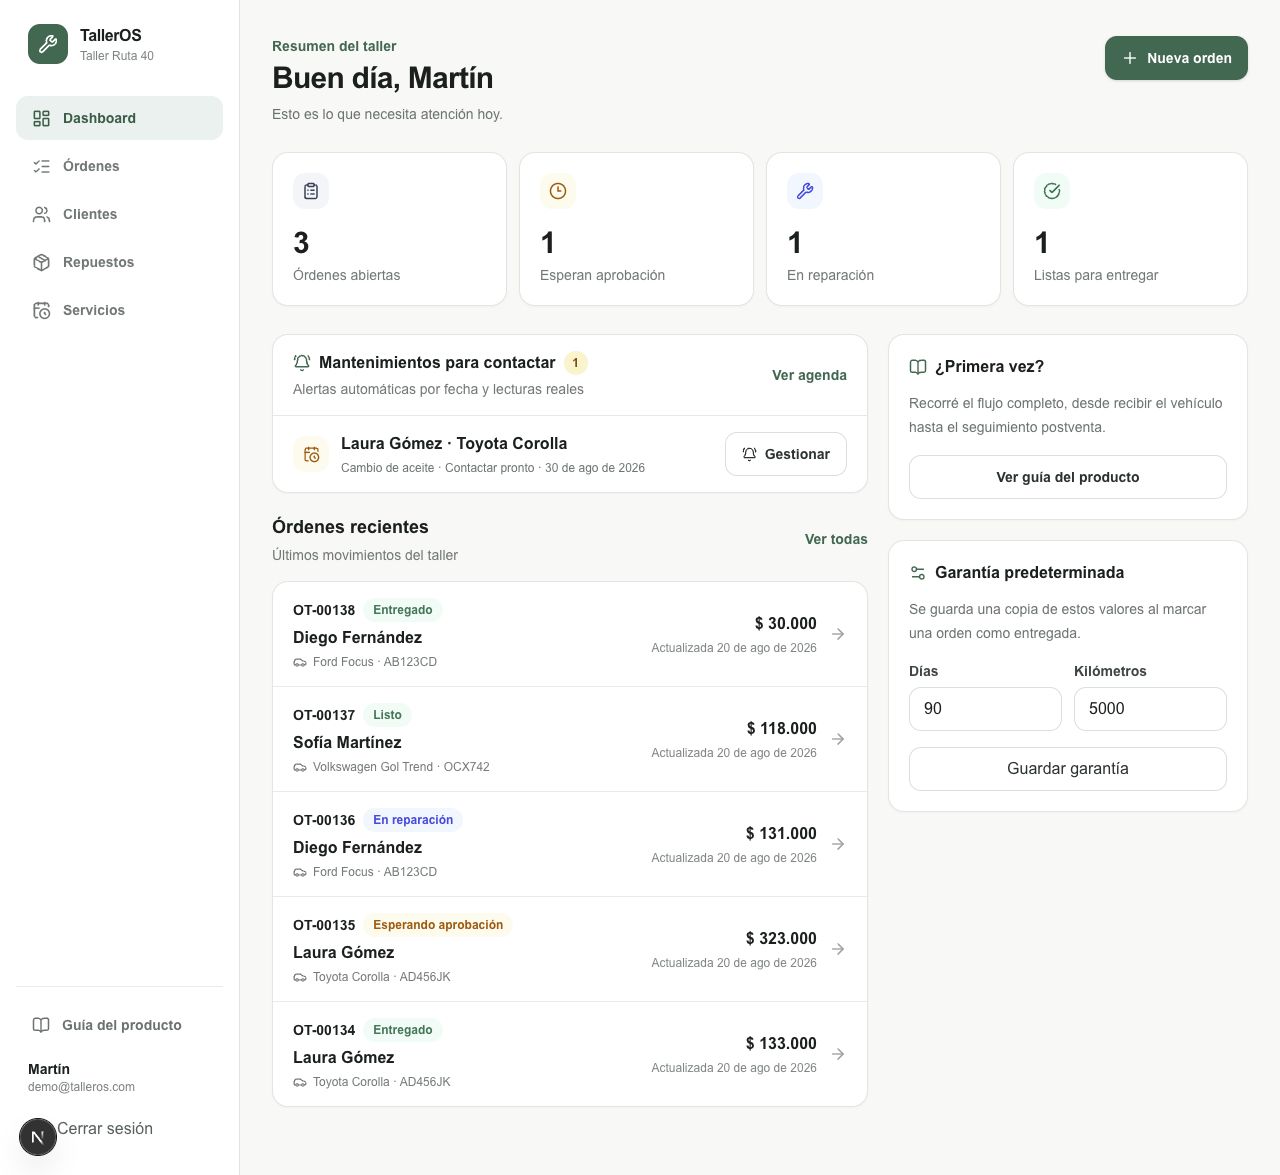Click the clock icon on Esperan aprobación card
The image size is (1280, 1175).
558,191
